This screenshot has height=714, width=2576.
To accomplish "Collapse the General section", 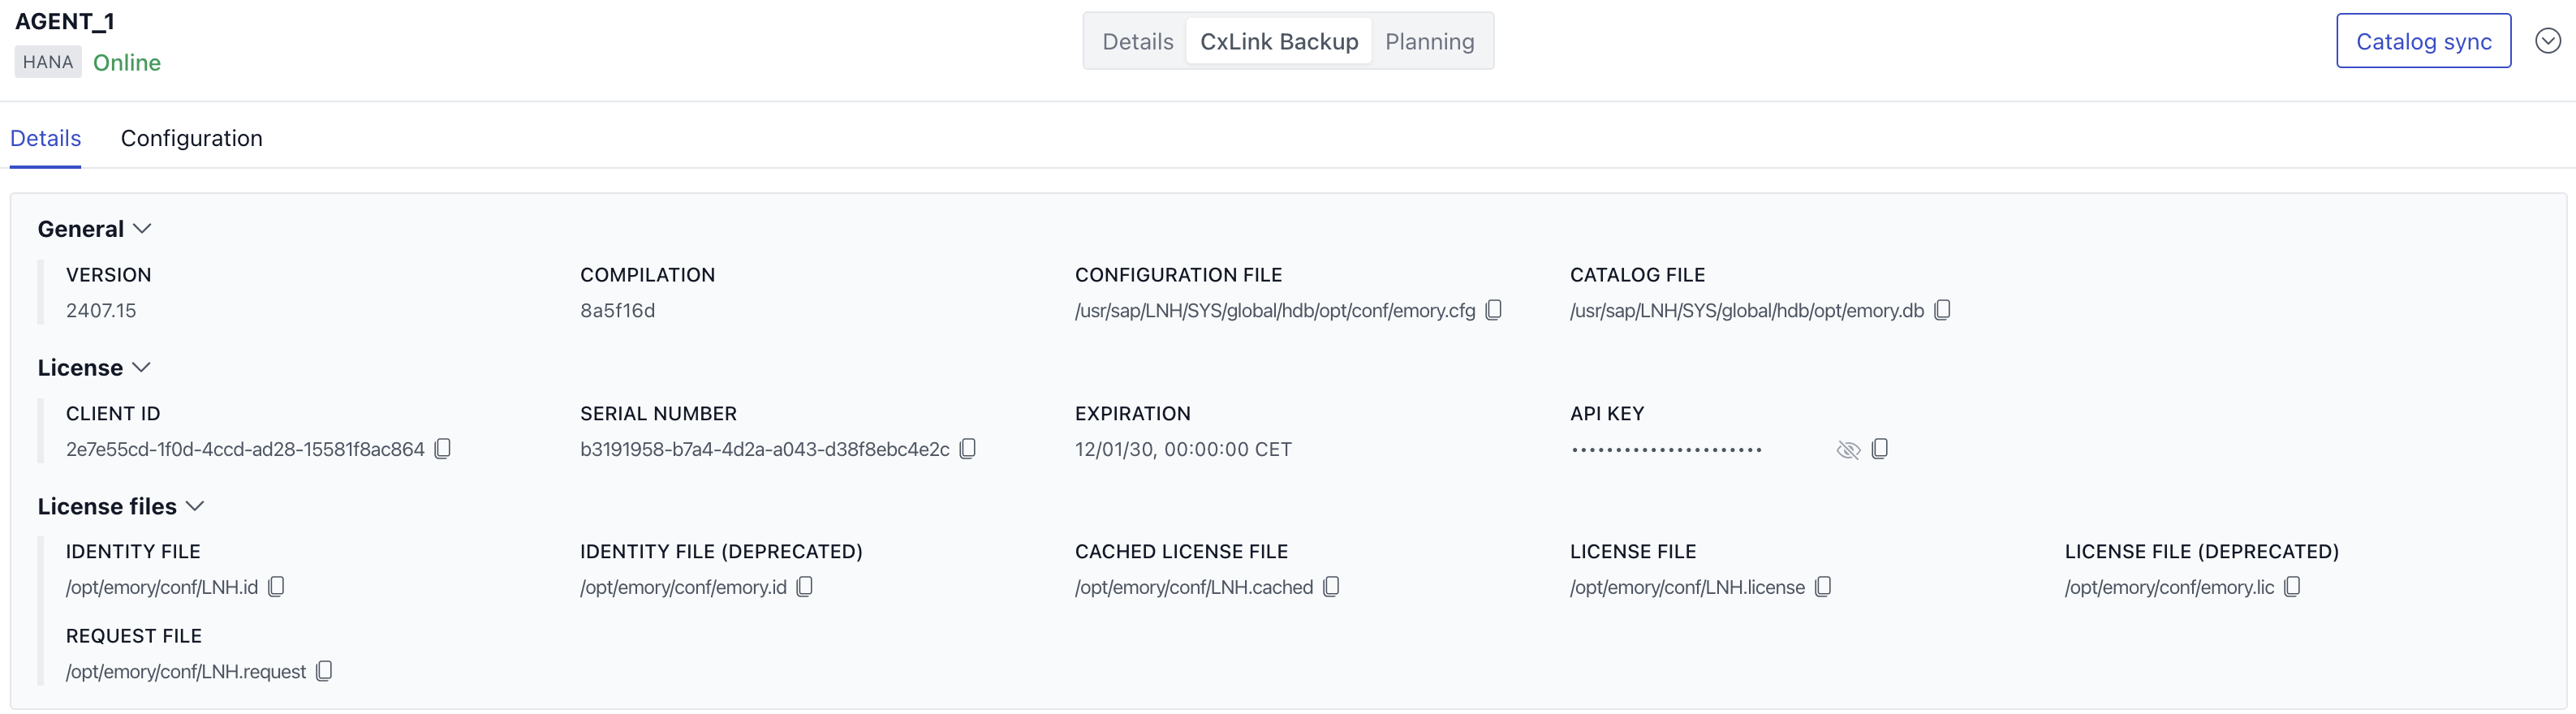I will (x=142, y=229).
